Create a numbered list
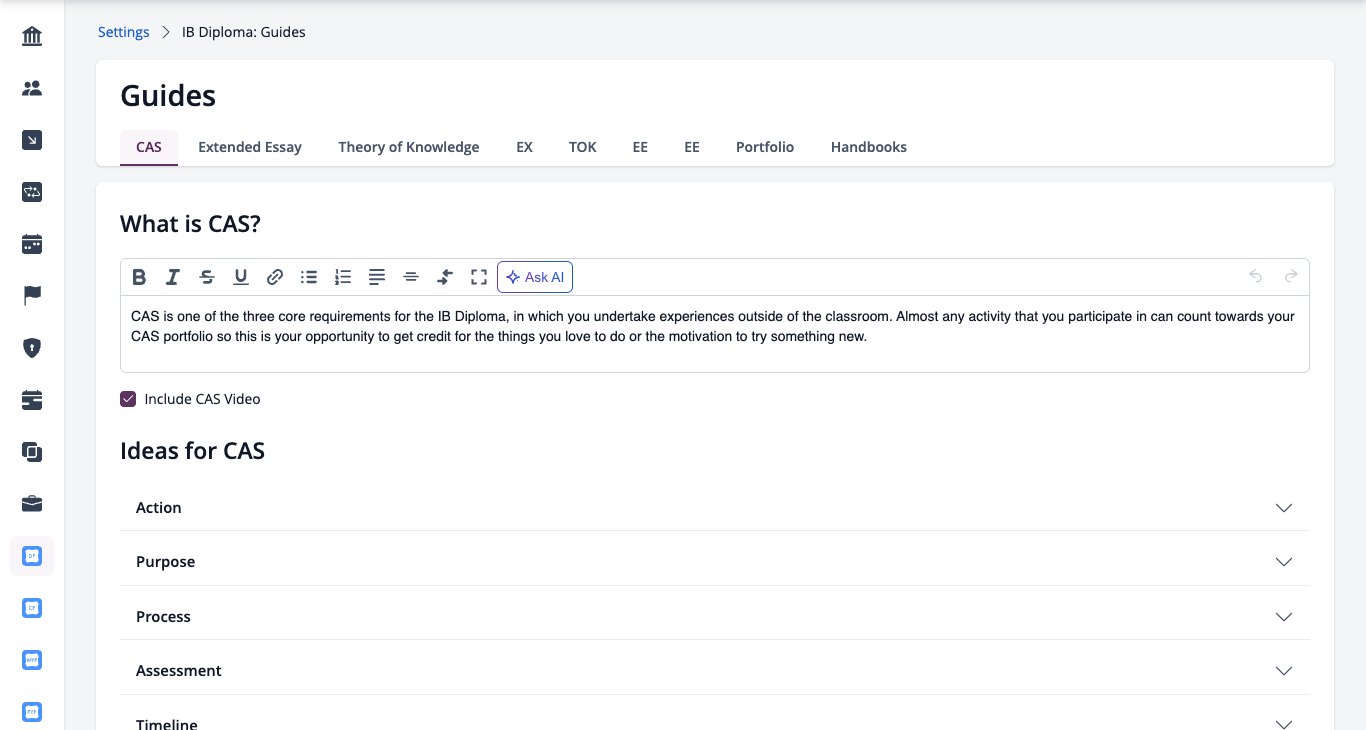 (x=343, y=277)
